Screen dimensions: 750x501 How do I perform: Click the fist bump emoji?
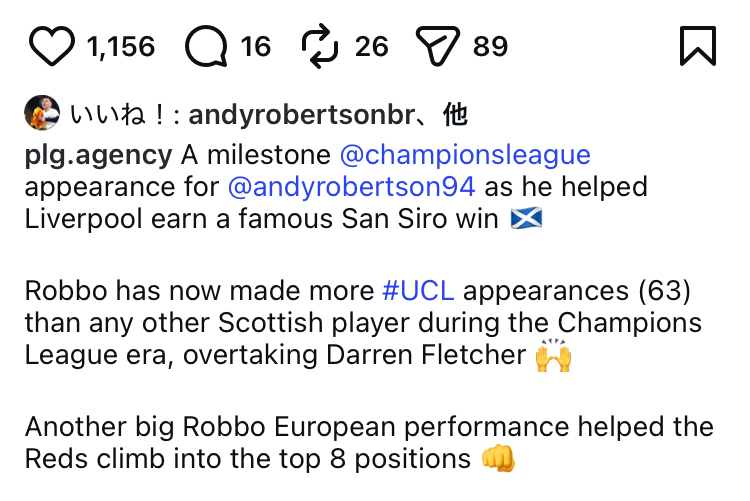point(497,459)
